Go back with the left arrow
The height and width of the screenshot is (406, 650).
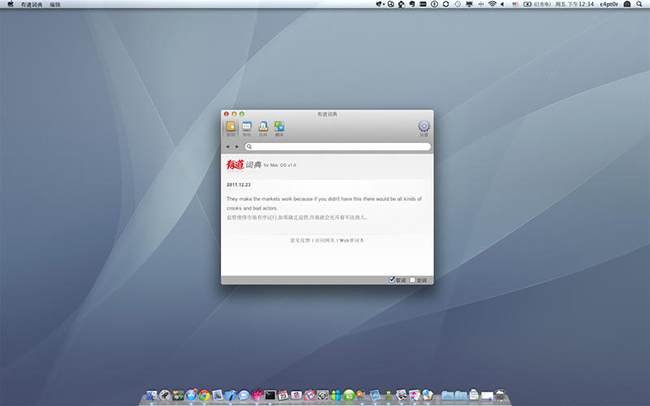click(227, 147)
